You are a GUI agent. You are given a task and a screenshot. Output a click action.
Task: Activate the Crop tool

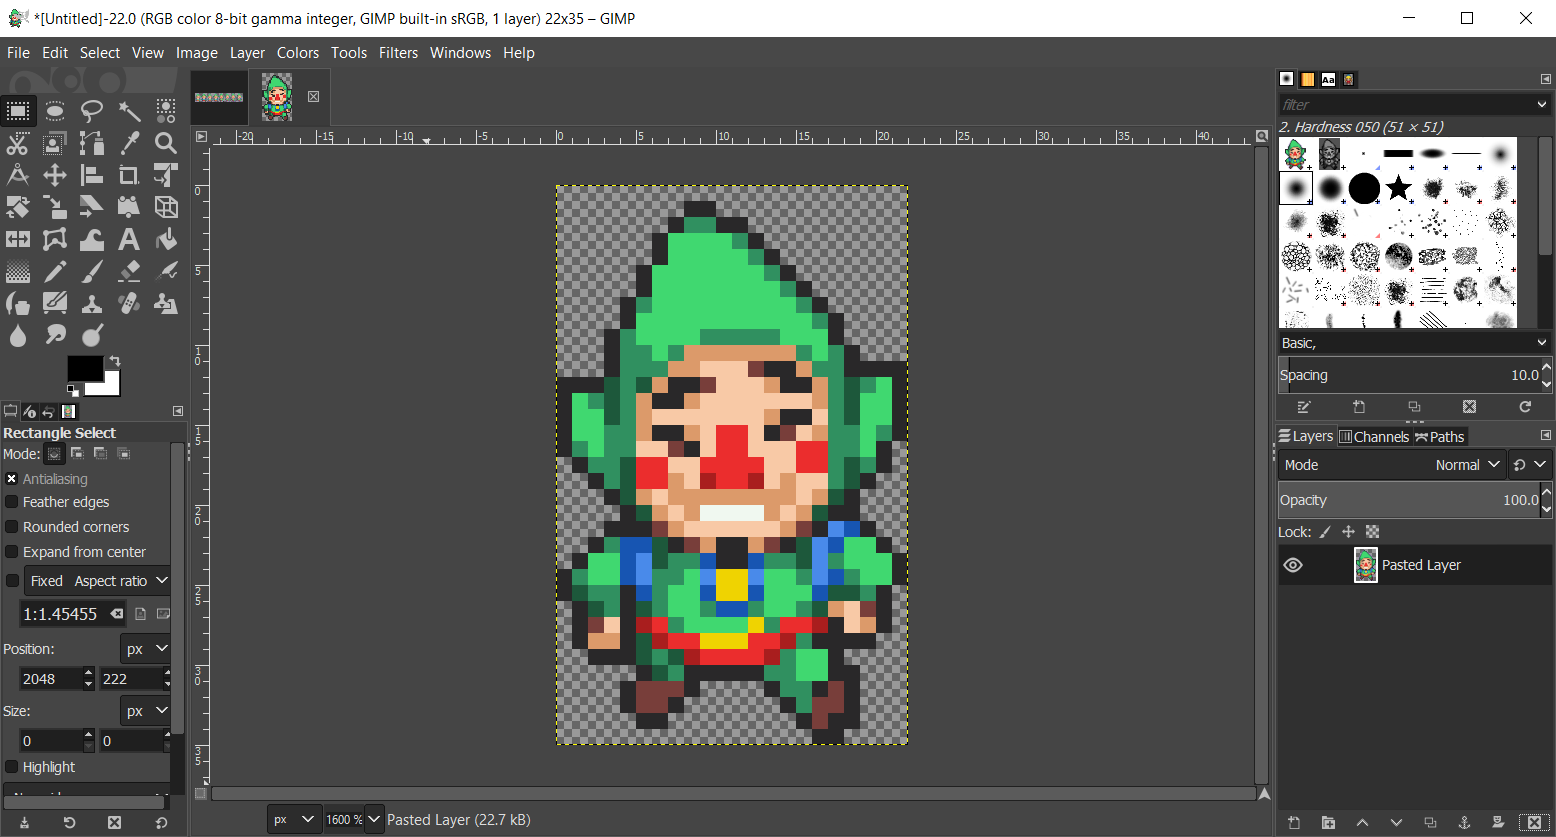129,176
